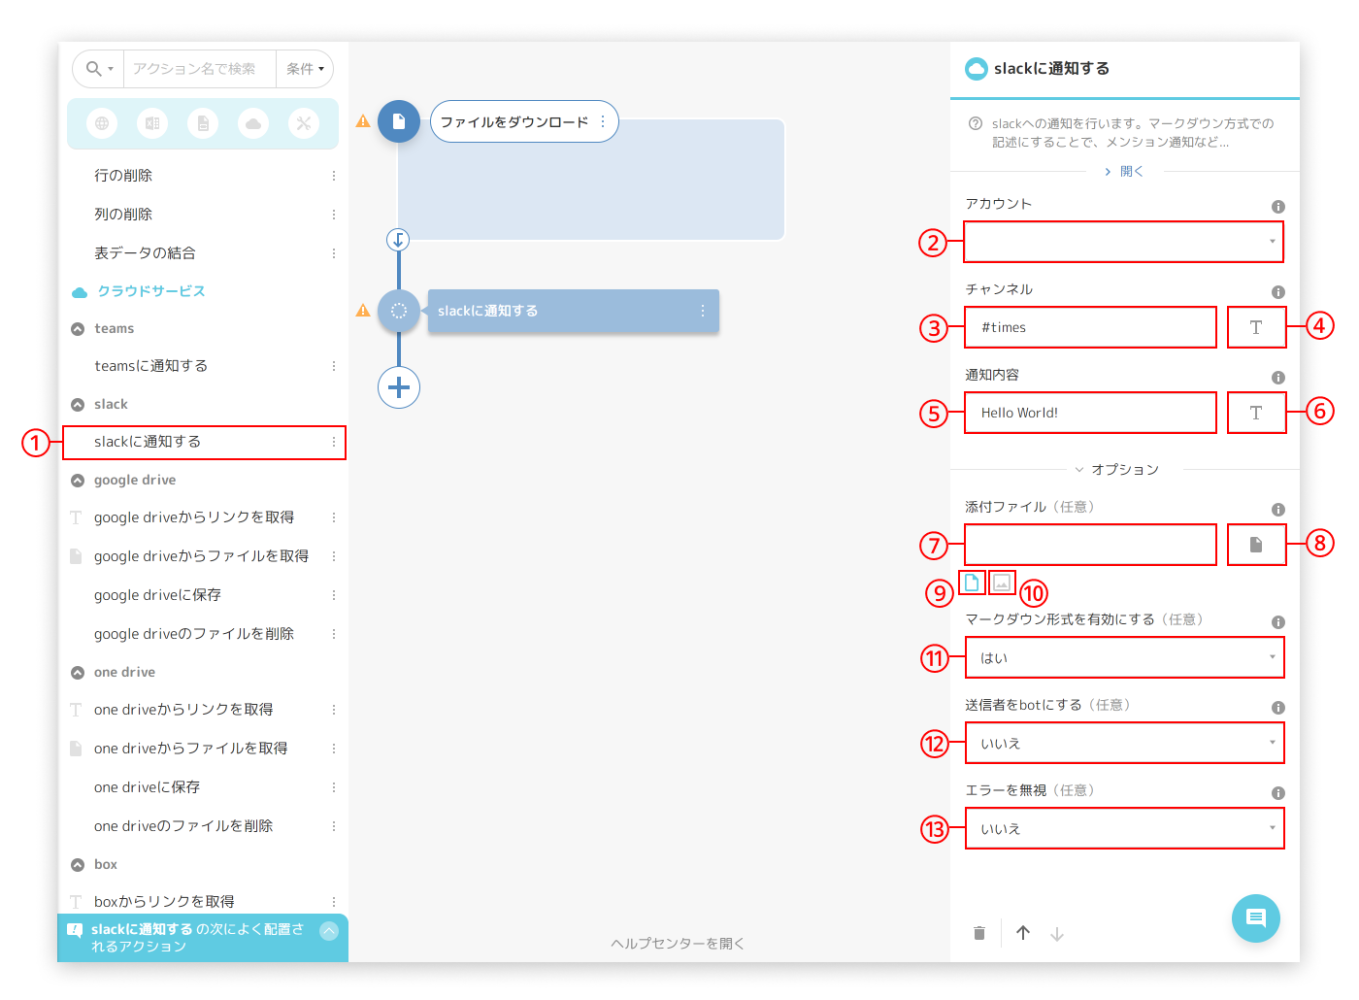Collapse the box group
The image size is (1359, 1000).
tap(78, 865)
